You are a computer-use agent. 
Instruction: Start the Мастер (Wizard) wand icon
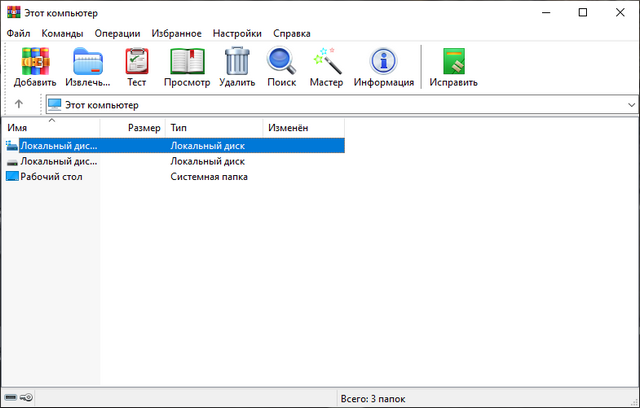326,62
